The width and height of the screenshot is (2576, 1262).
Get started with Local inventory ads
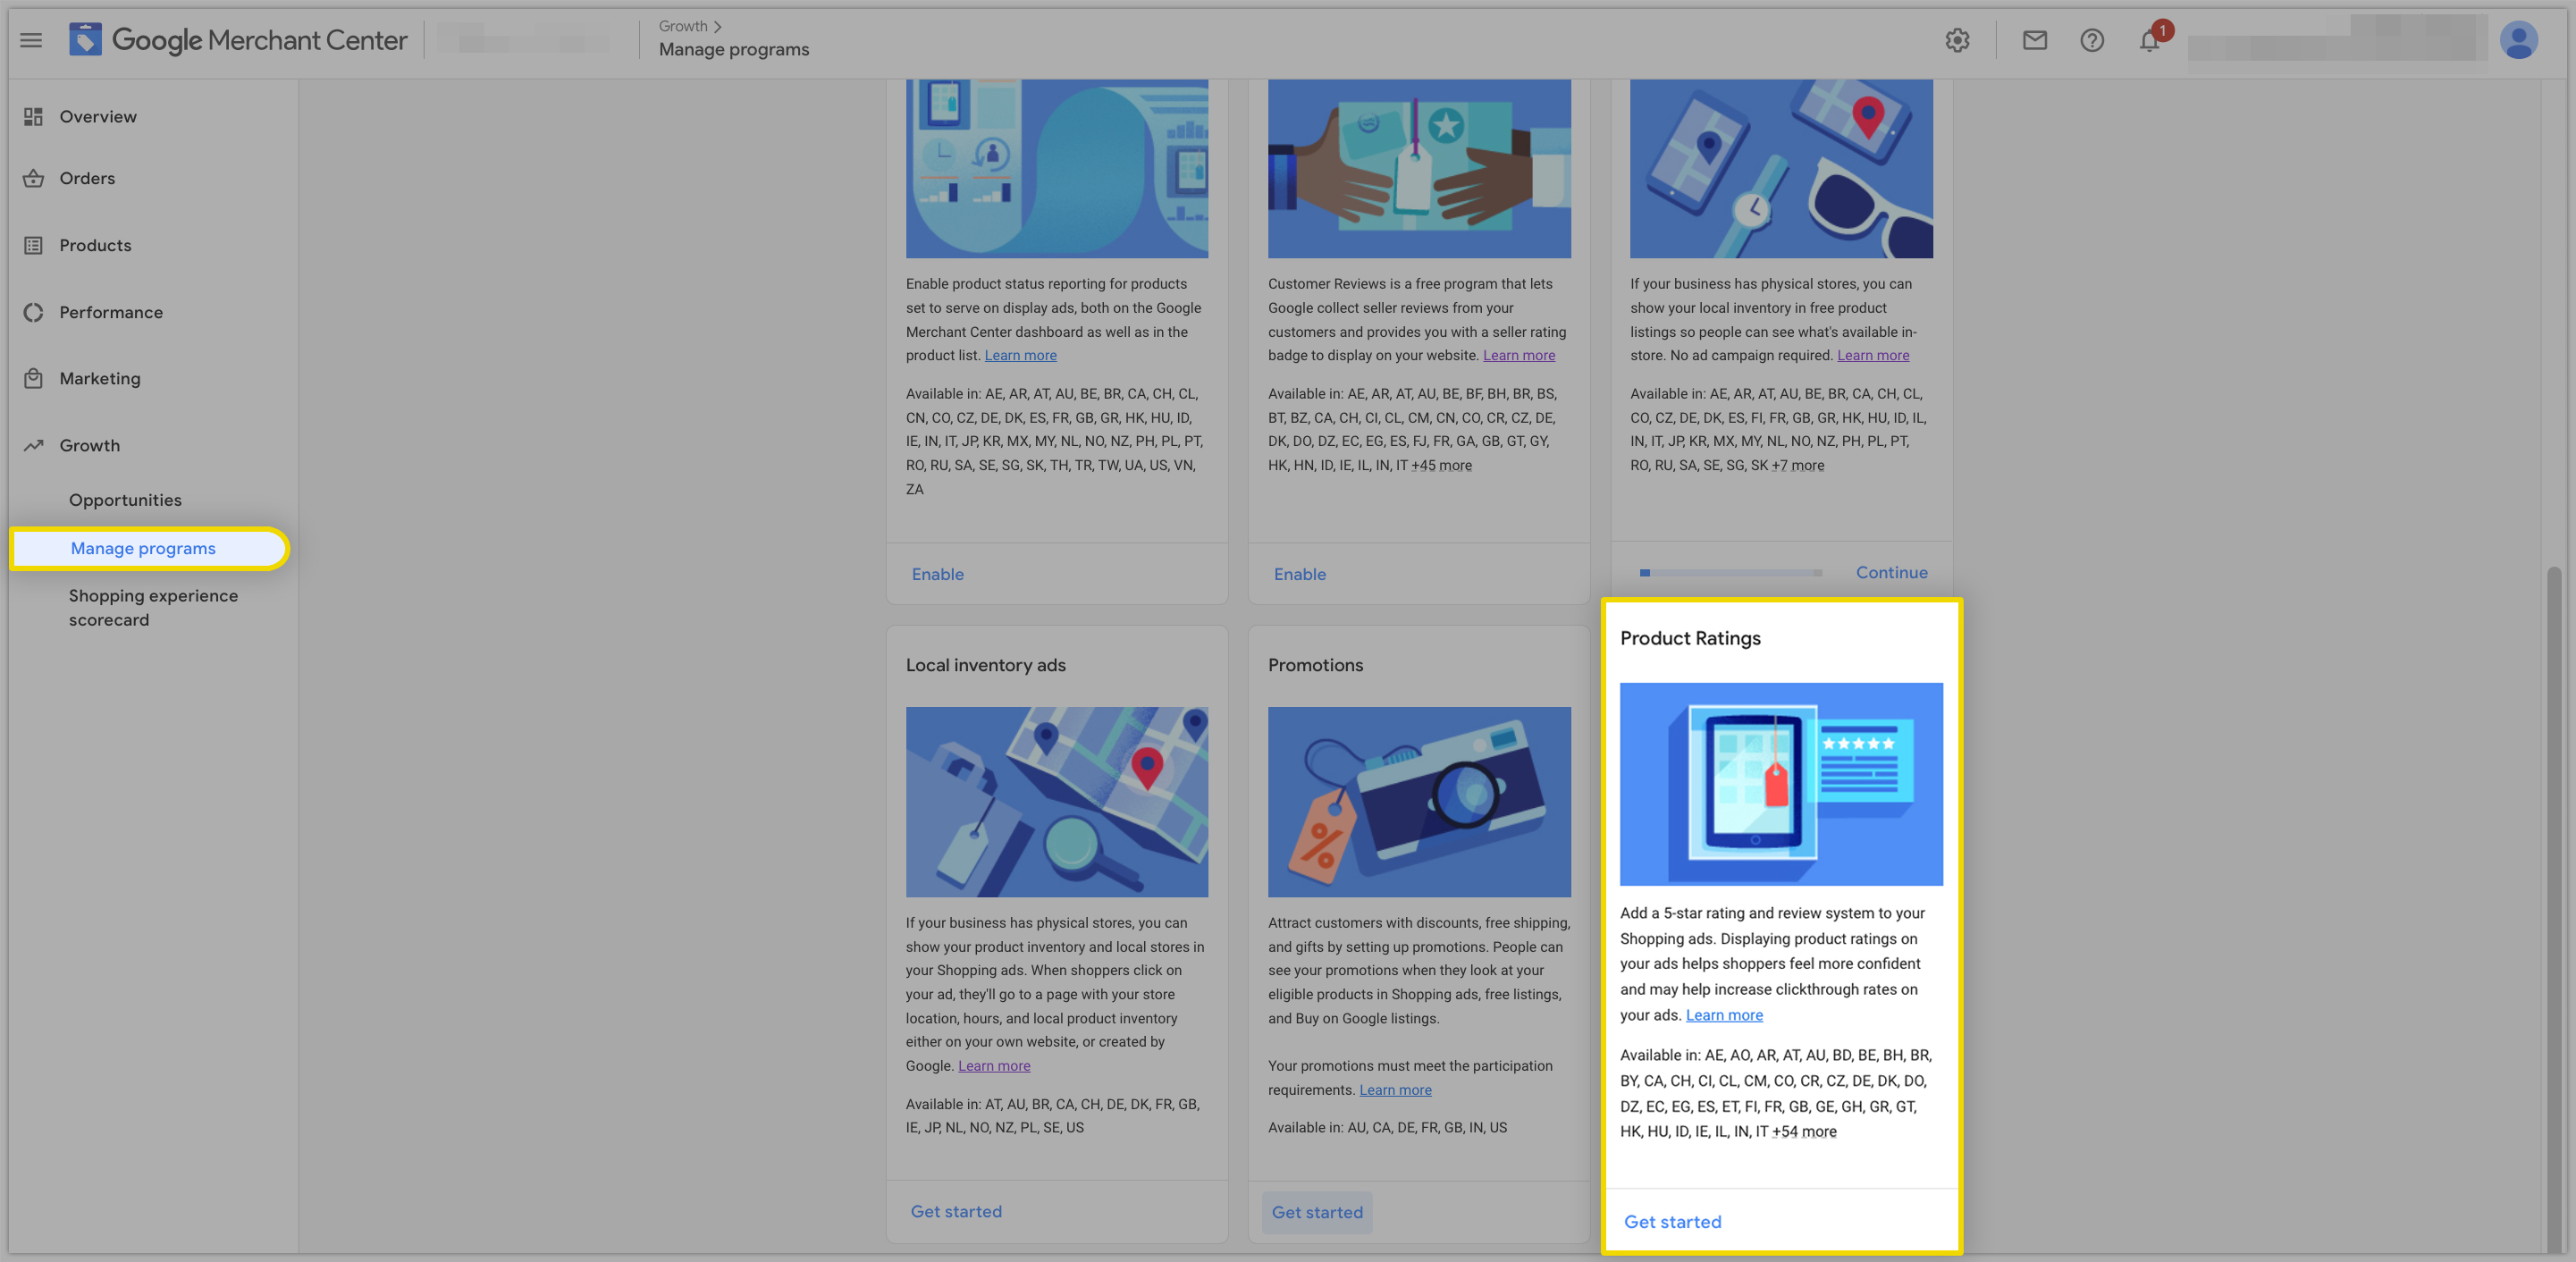tap(955, 1211)
